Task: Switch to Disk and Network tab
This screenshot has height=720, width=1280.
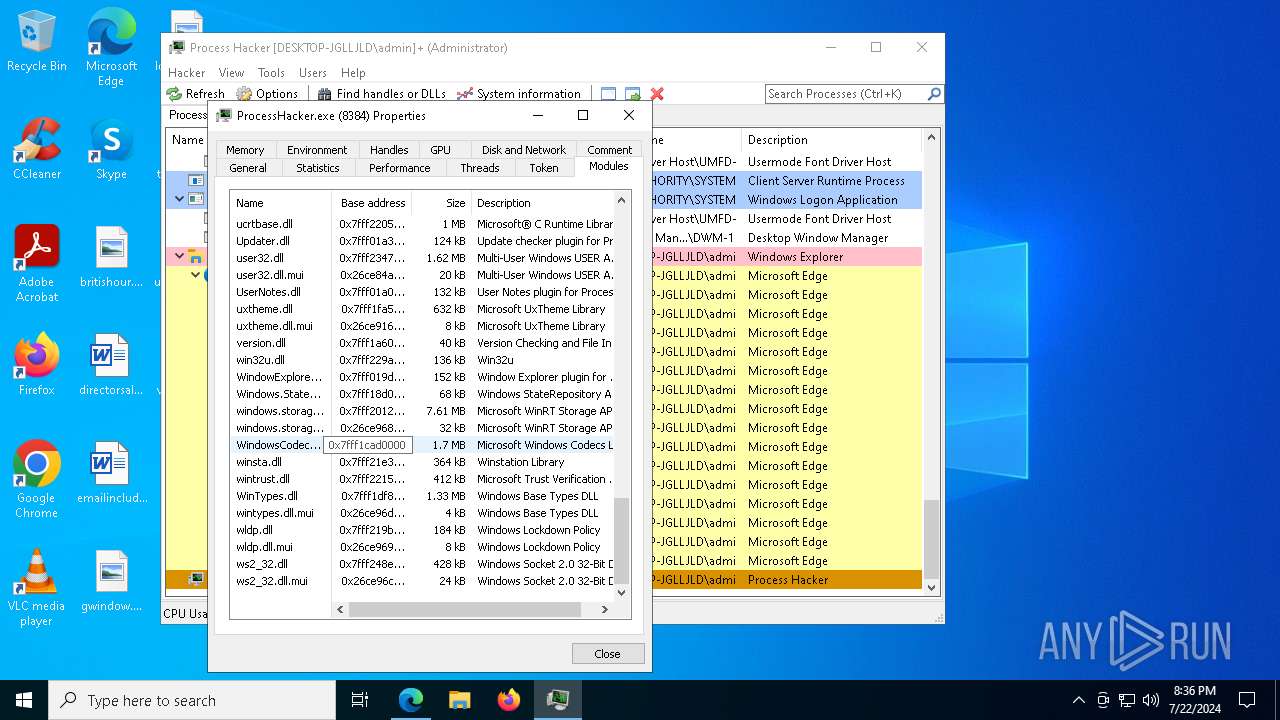Action: pos(524,150)
